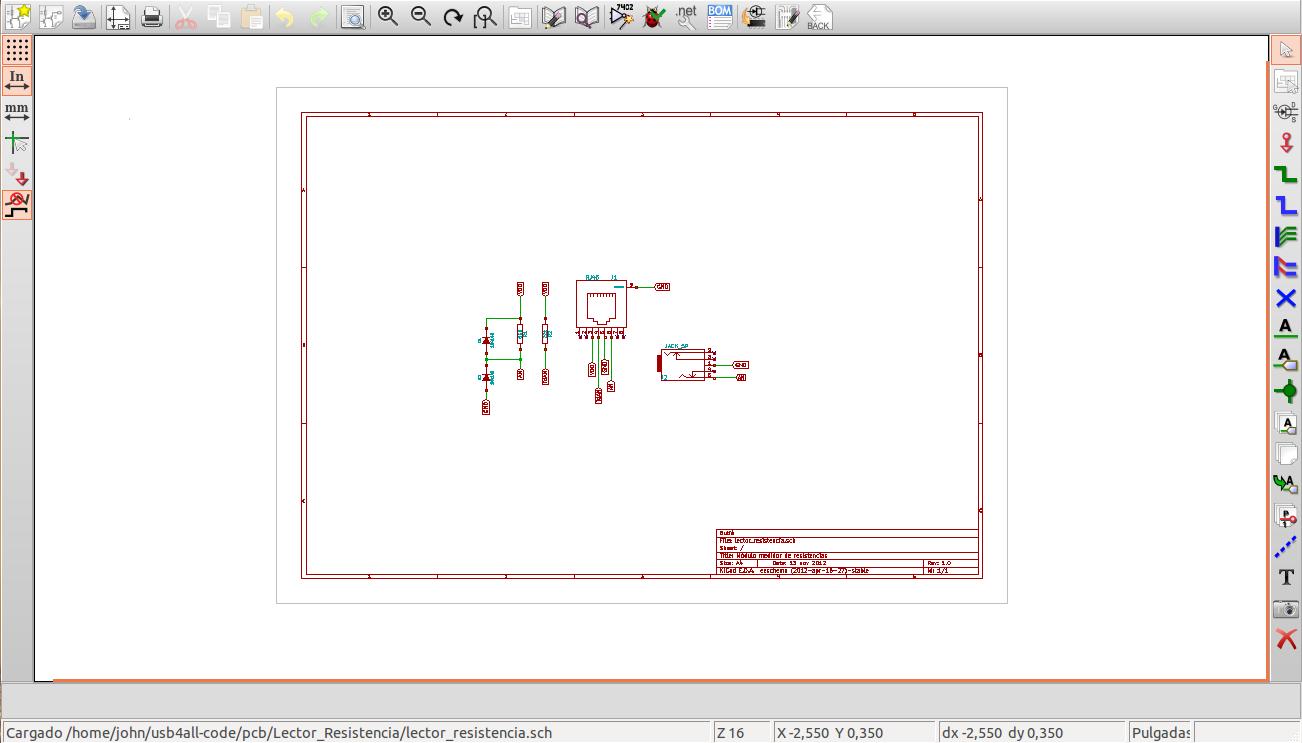Click the Cut scissors icon
The image size is (1302, 743).
point(186,17)
